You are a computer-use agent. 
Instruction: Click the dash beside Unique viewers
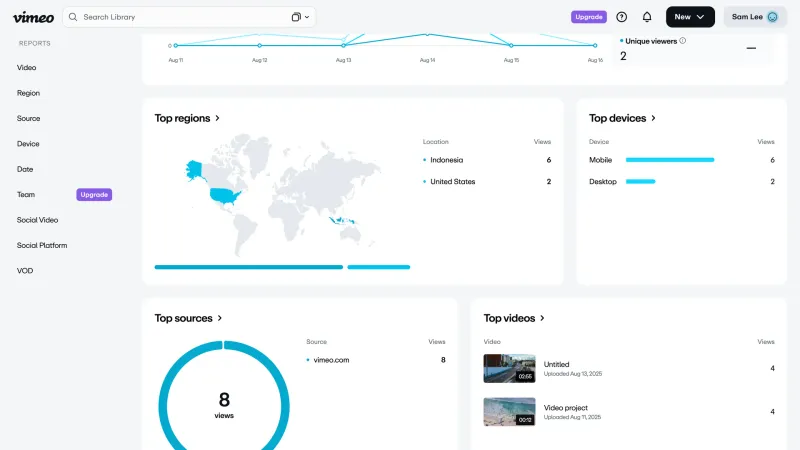click(x=751, y=48)
